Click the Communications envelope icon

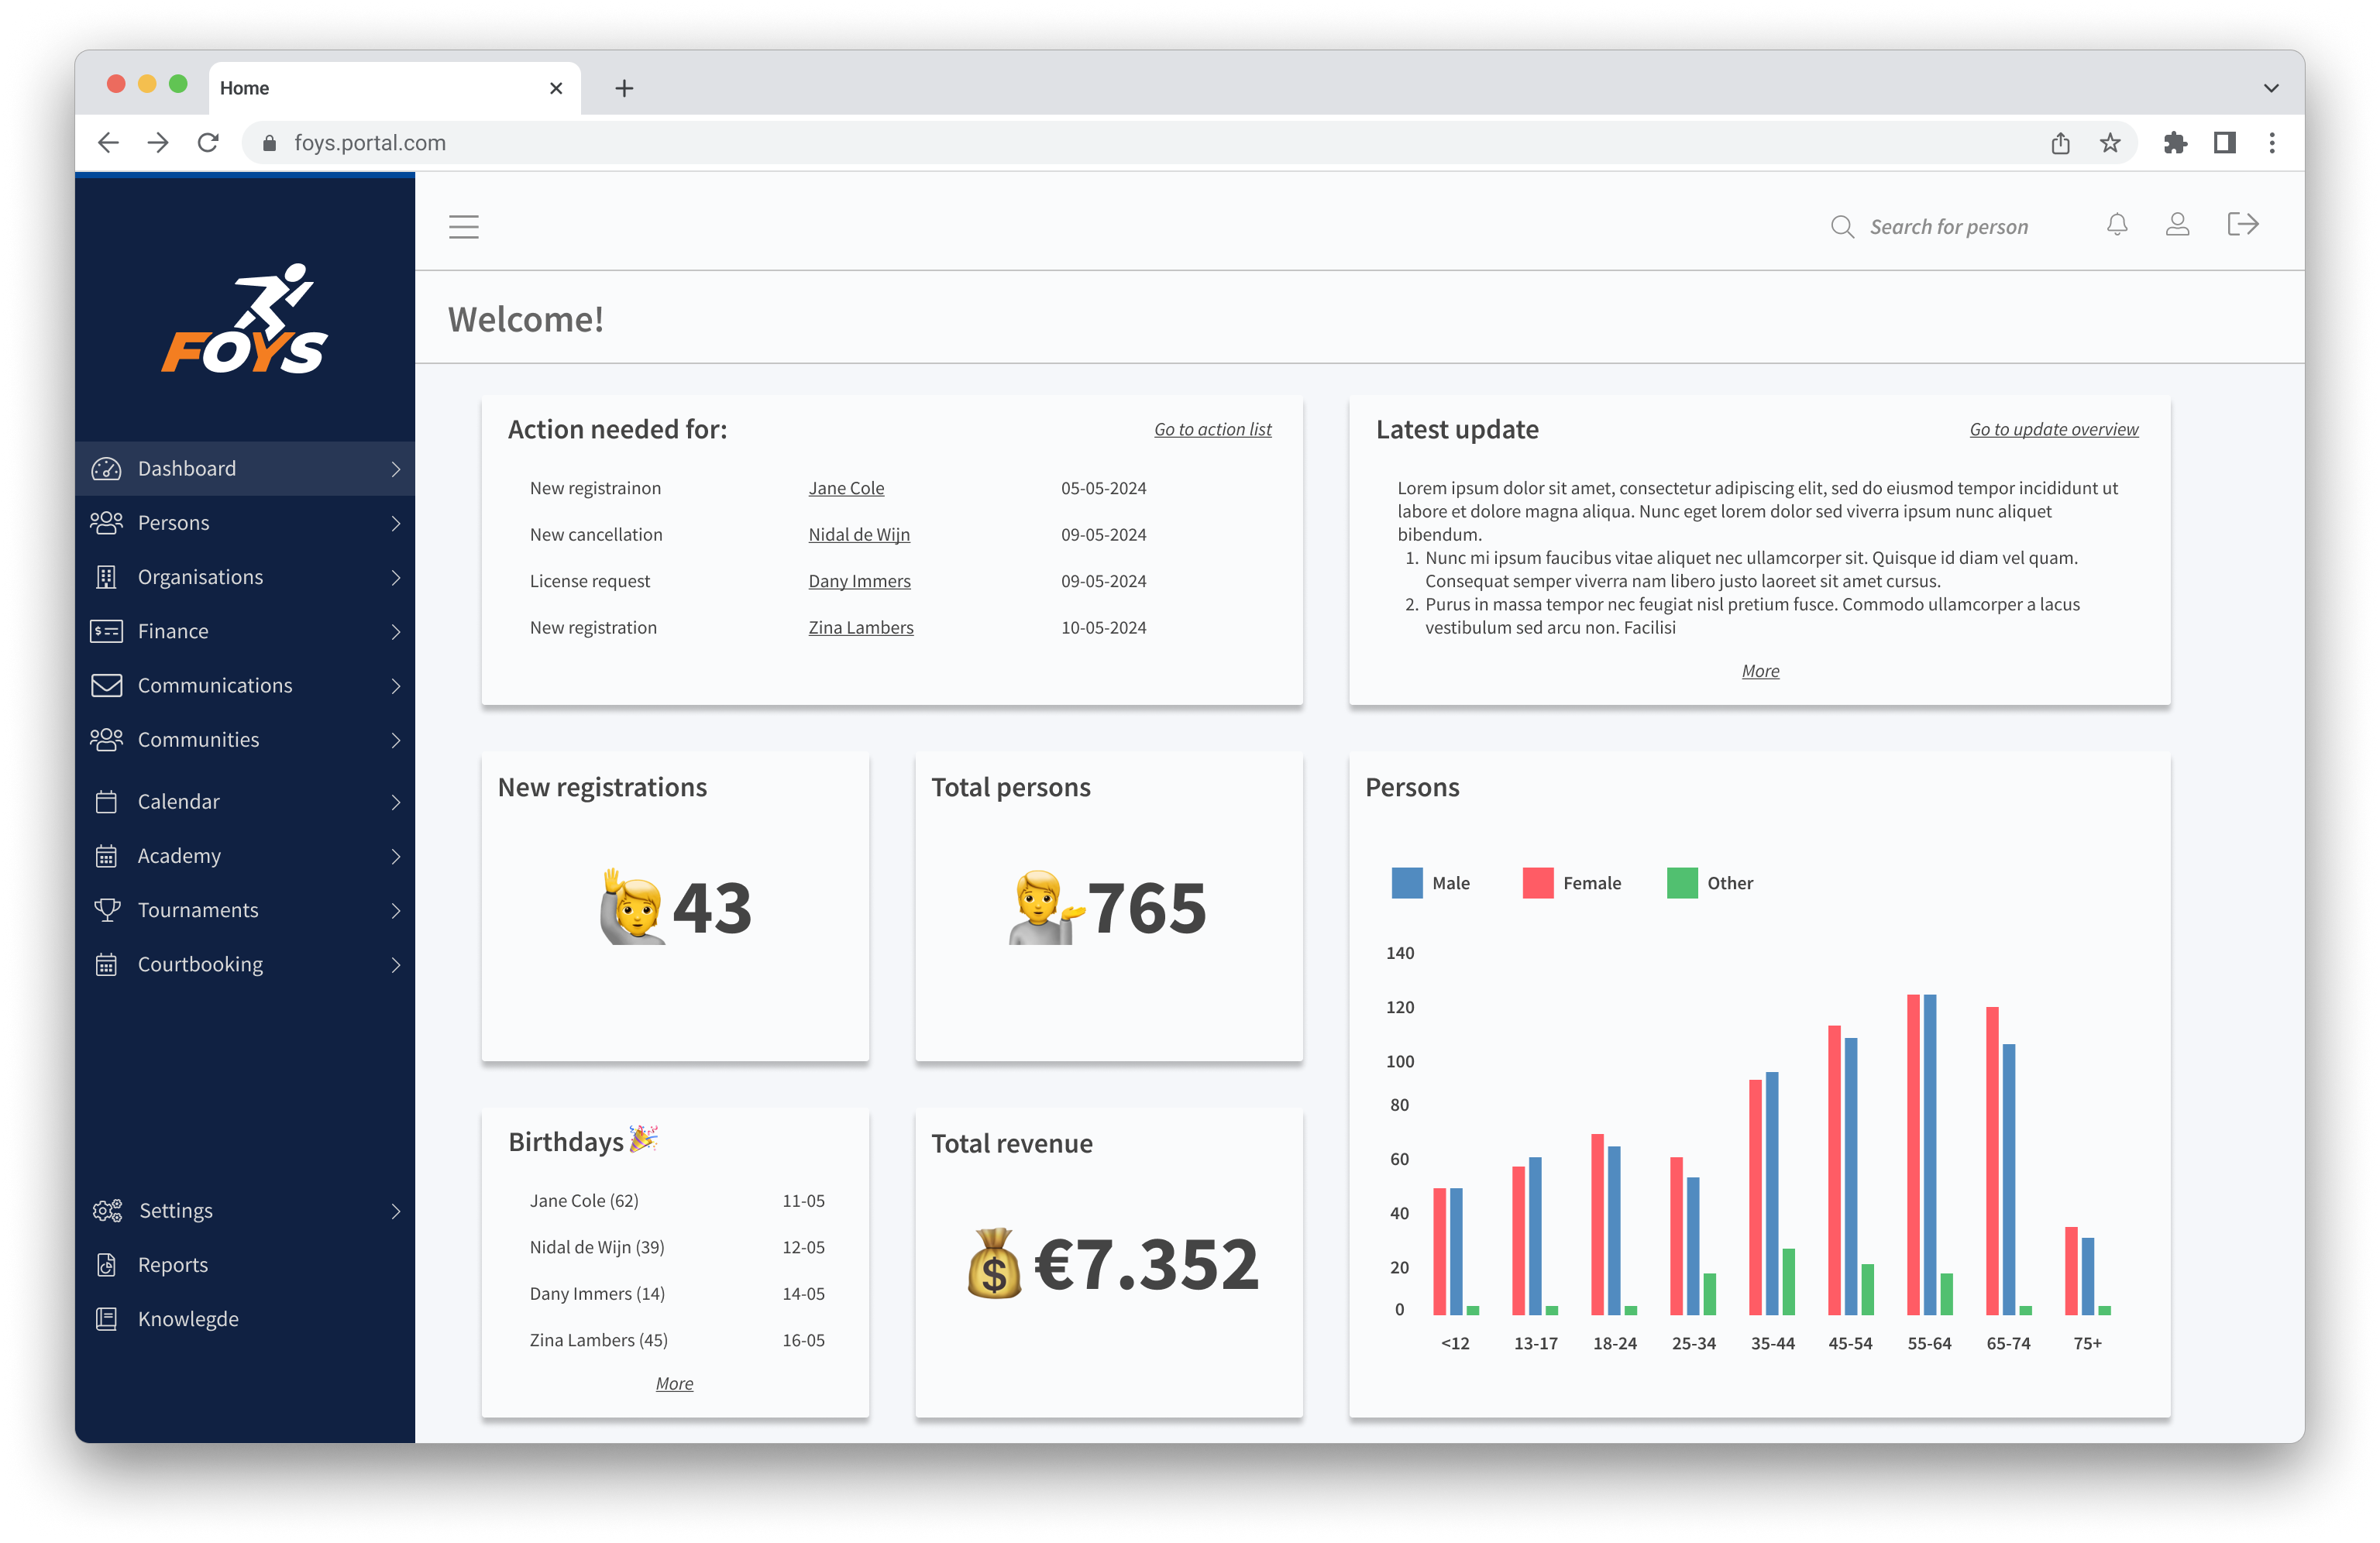point(107,685)
